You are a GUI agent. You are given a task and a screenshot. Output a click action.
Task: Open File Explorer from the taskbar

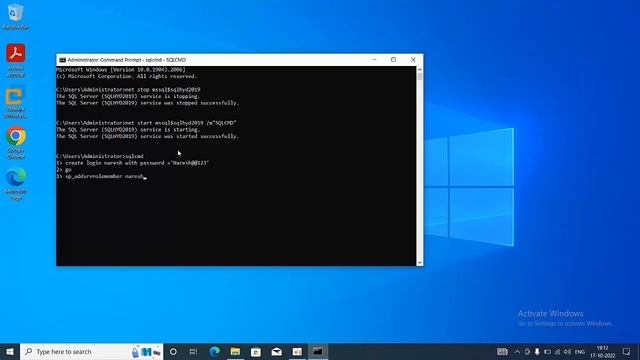[x=235, y=351]
